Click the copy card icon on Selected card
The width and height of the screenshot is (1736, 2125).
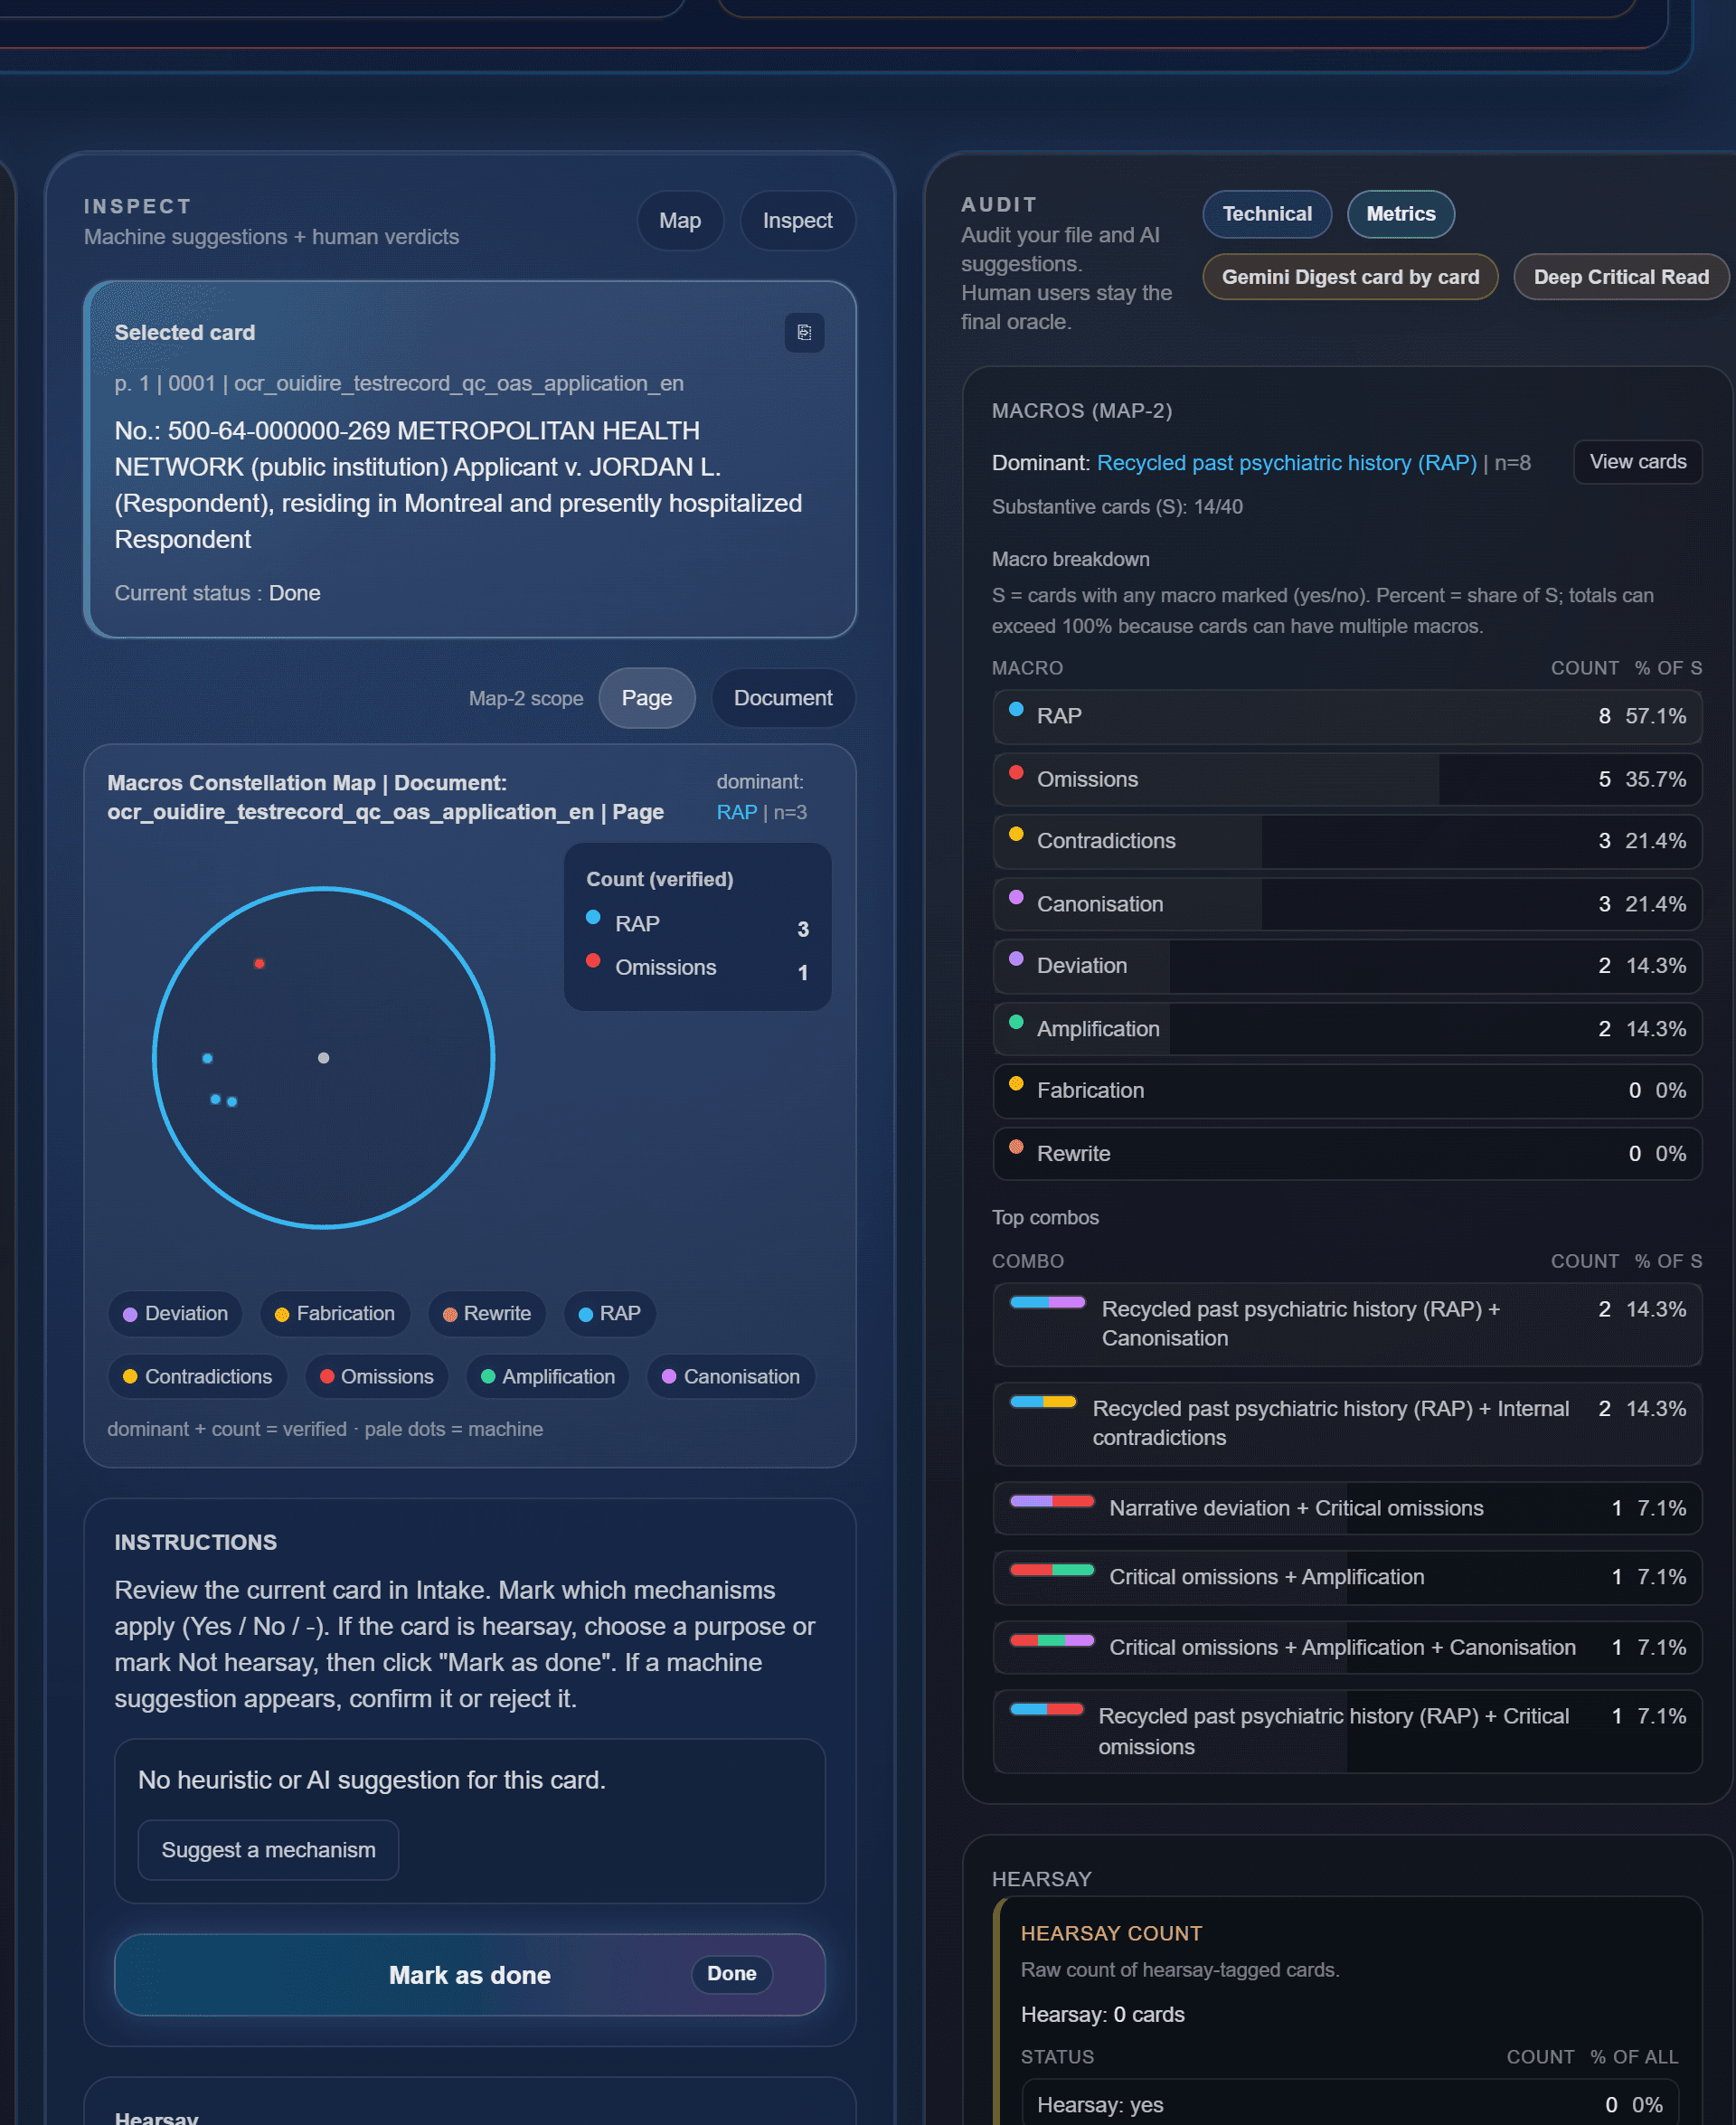click(804, 333)
